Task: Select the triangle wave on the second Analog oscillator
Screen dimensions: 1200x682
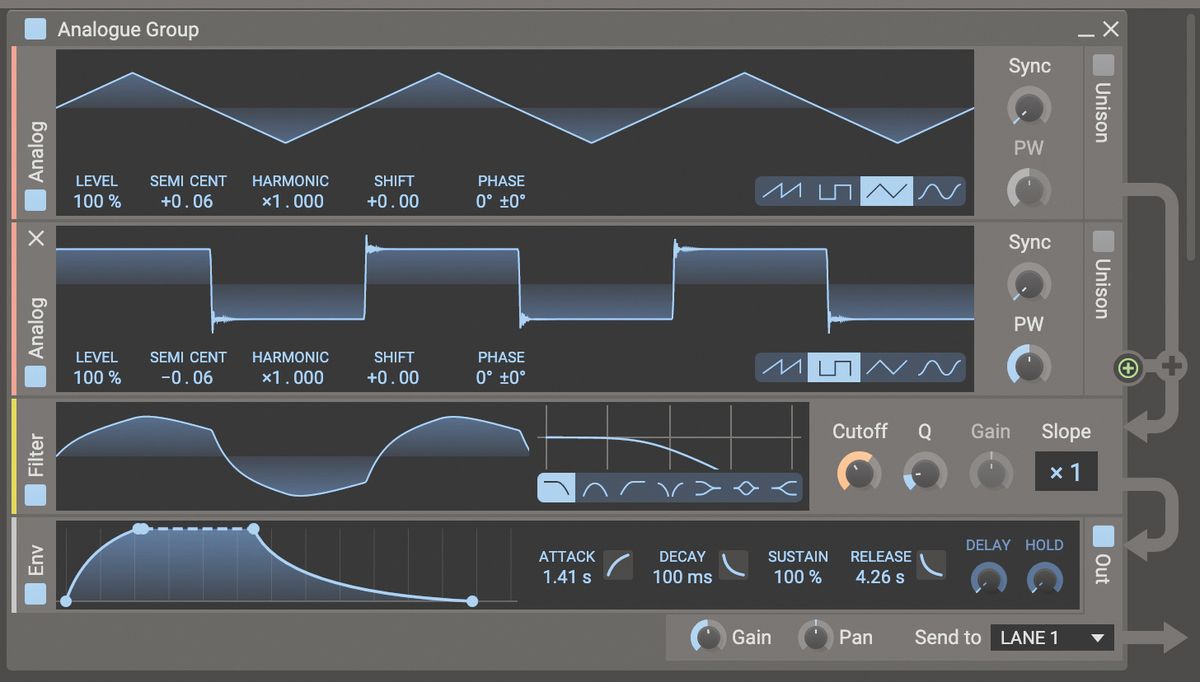Action: (x=887, y=367)
